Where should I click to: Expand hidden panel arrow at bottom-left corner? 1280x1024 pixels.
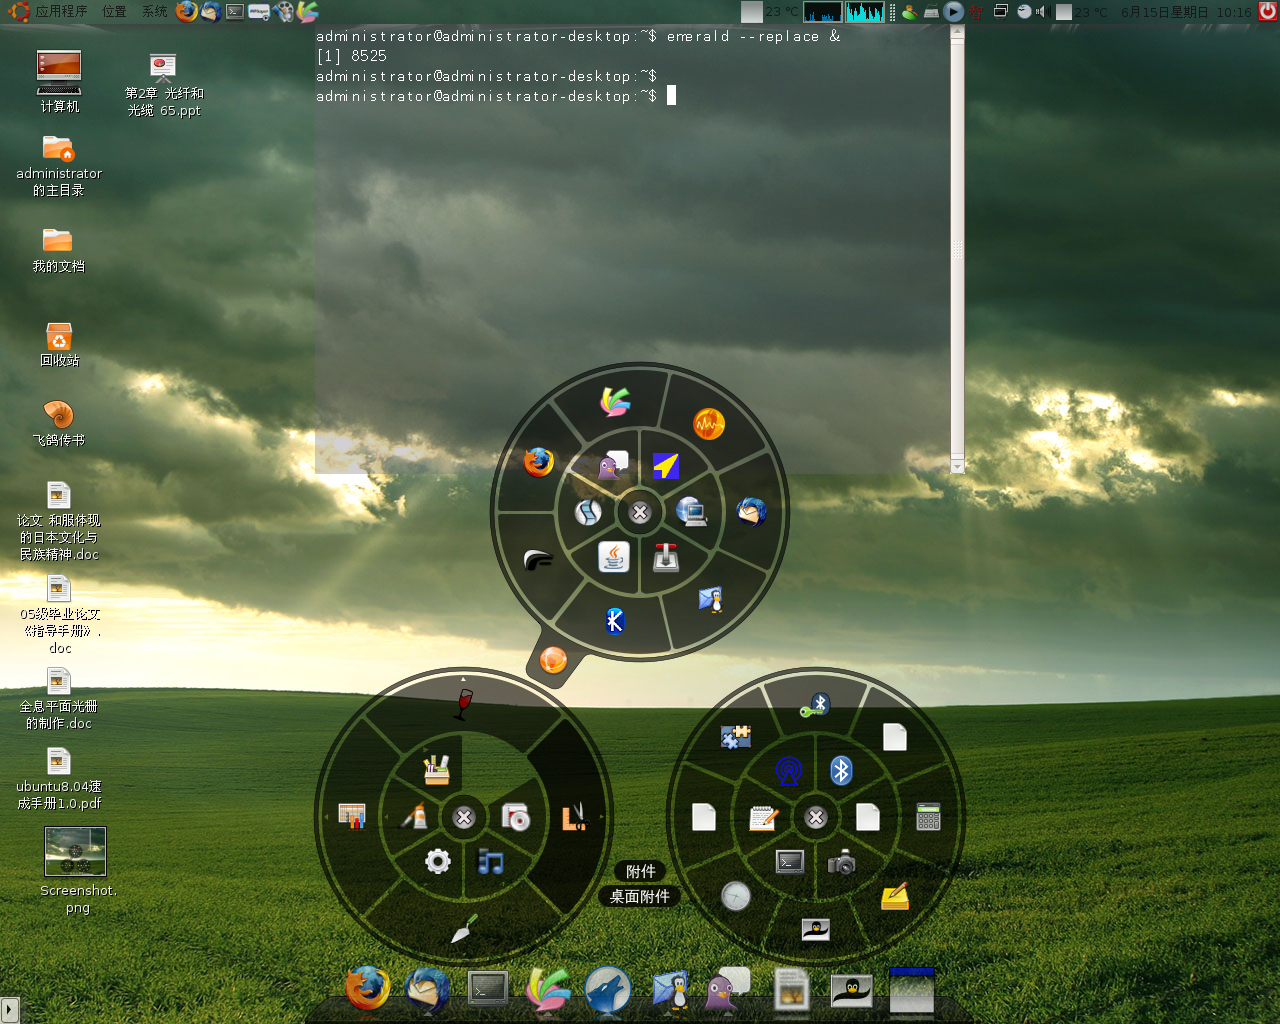(x=9, y=1009)
